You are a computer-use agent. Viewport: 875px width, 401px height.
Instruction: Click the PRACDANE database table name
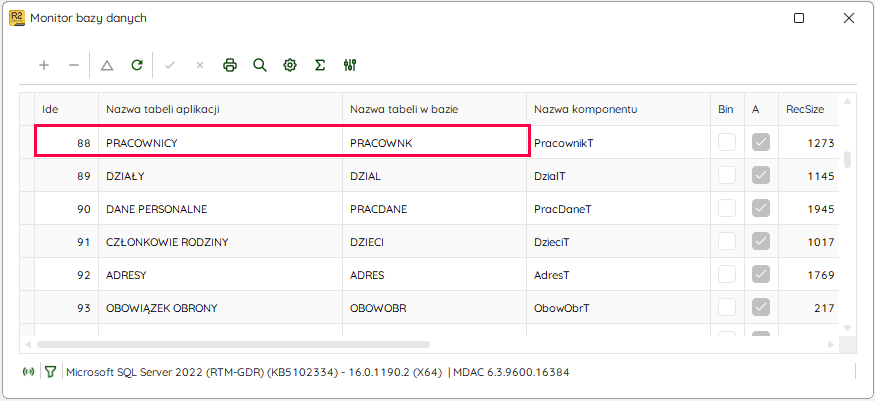tap(378, 209)
